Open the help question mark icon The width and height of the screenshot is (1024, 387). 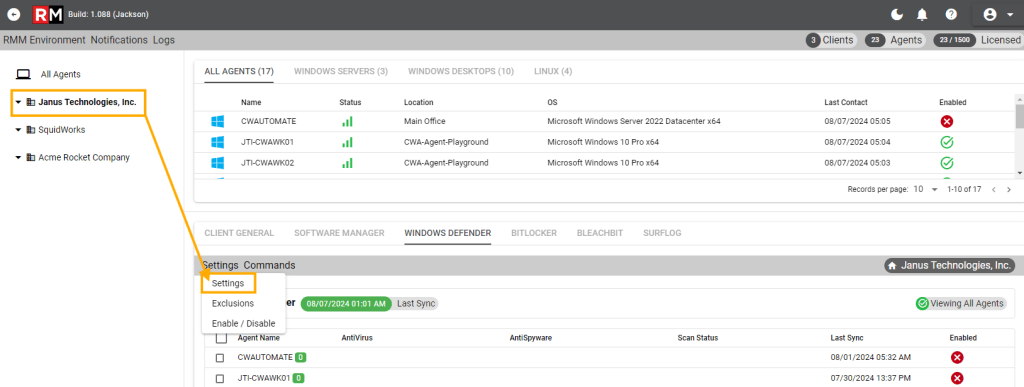click(952, 14)
